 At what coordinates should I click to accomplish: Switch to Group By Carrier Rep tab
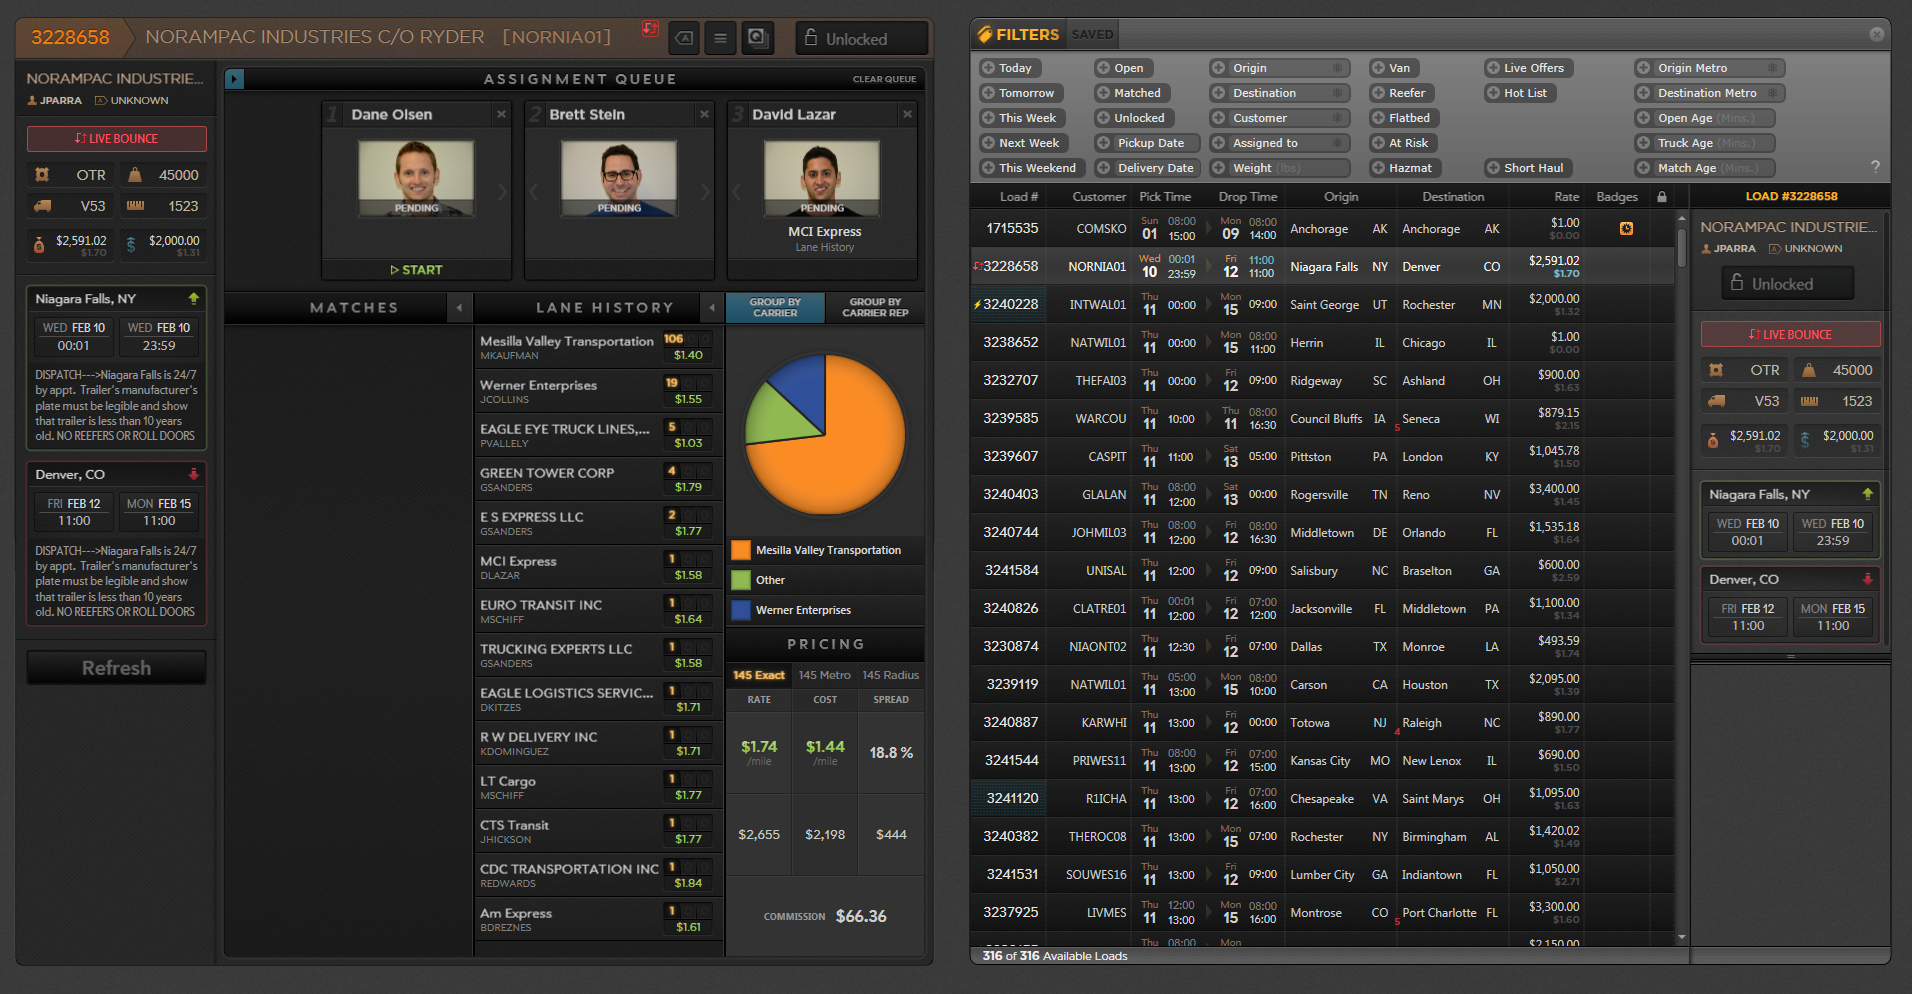coord(875,308)
